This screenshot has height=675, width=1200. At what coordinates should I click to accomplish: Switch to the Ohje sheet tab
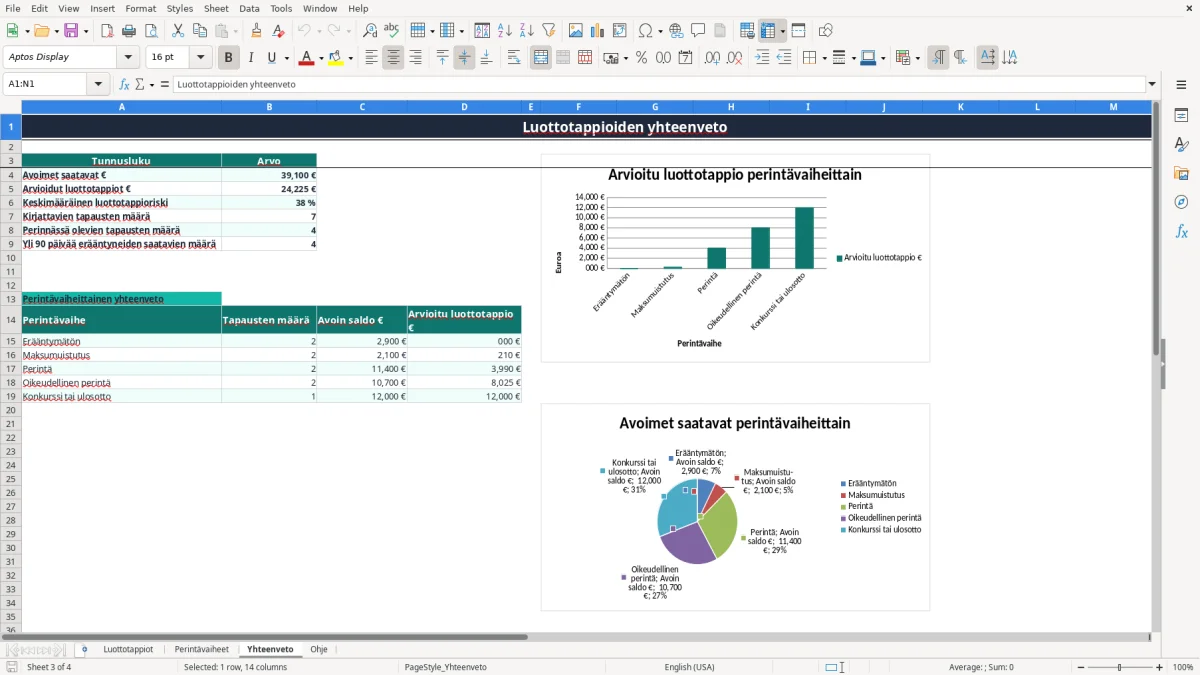318,649
